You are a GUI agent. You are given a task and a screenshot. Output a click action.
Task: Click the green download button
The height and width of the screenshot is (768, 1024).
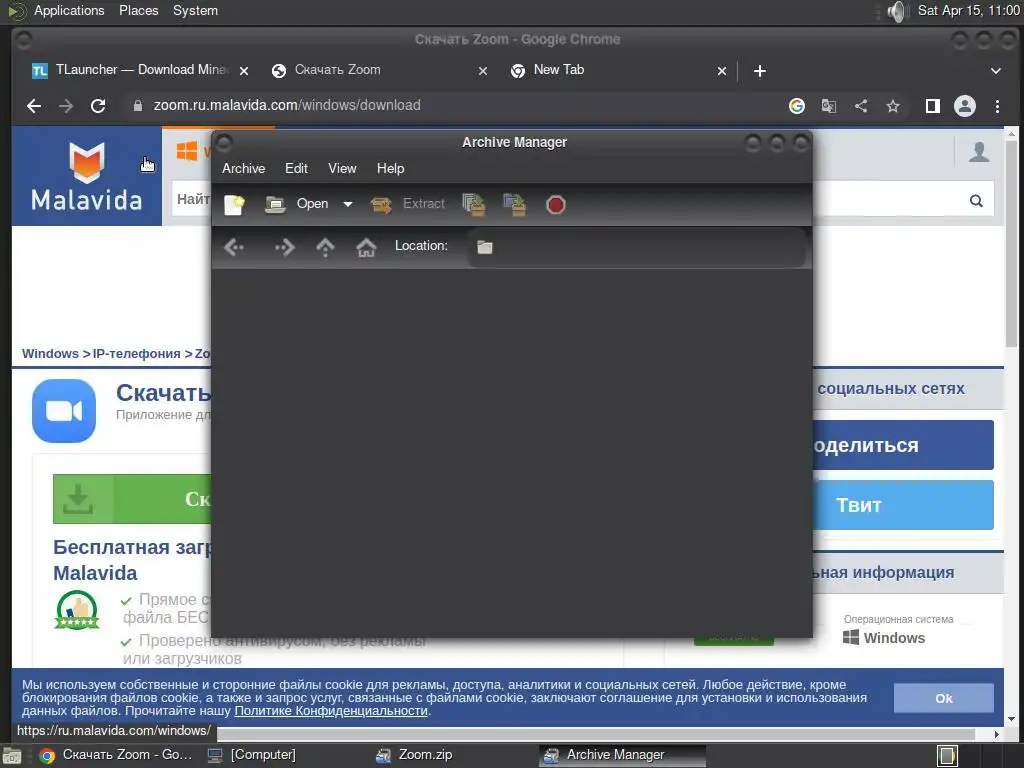click(132, 499)
